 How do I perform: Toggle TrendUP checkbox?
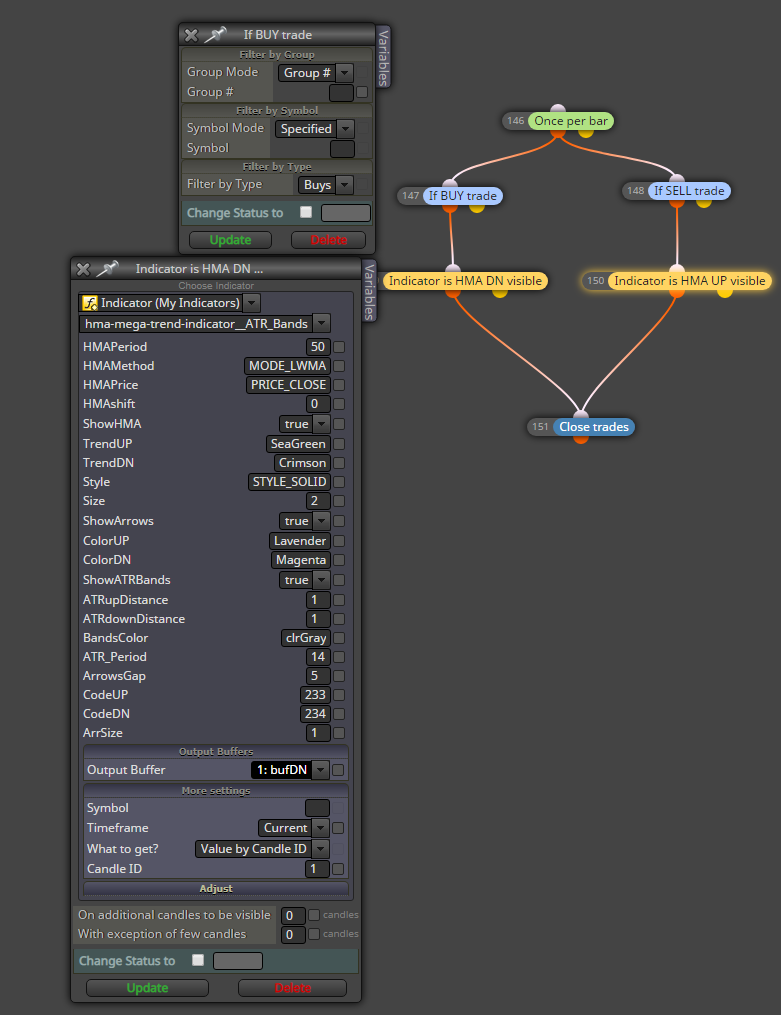click(x=339, y=444)
